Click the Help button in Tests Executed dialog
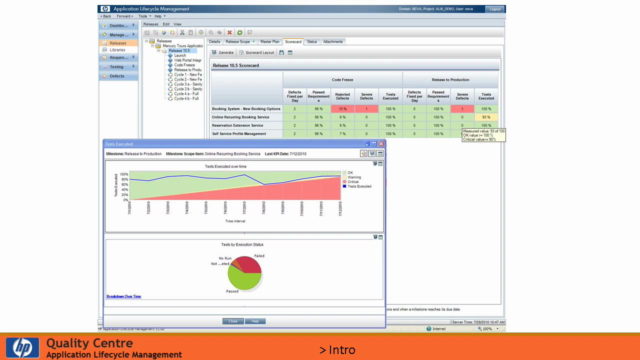640x360 pixels. pos(256,321)
